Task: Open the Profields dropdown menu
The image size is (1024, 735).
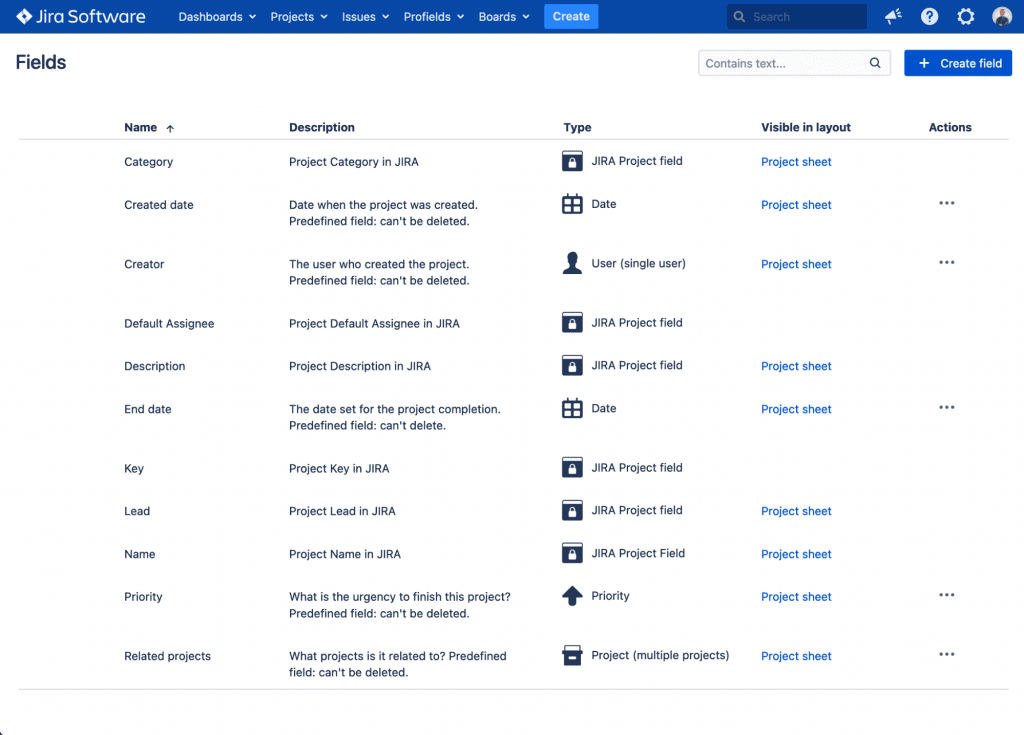Action: (x=433, y=17)
